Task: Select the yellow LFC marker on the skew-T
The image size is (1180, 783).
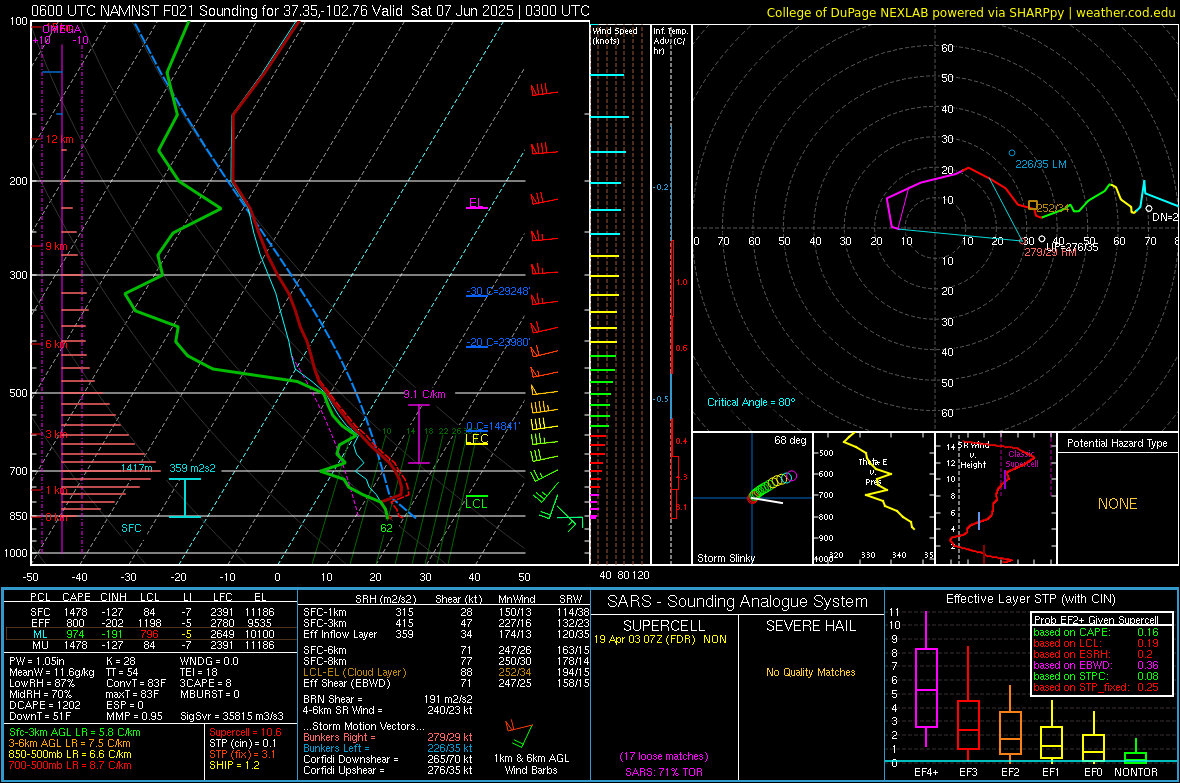Action: [476, 439]
